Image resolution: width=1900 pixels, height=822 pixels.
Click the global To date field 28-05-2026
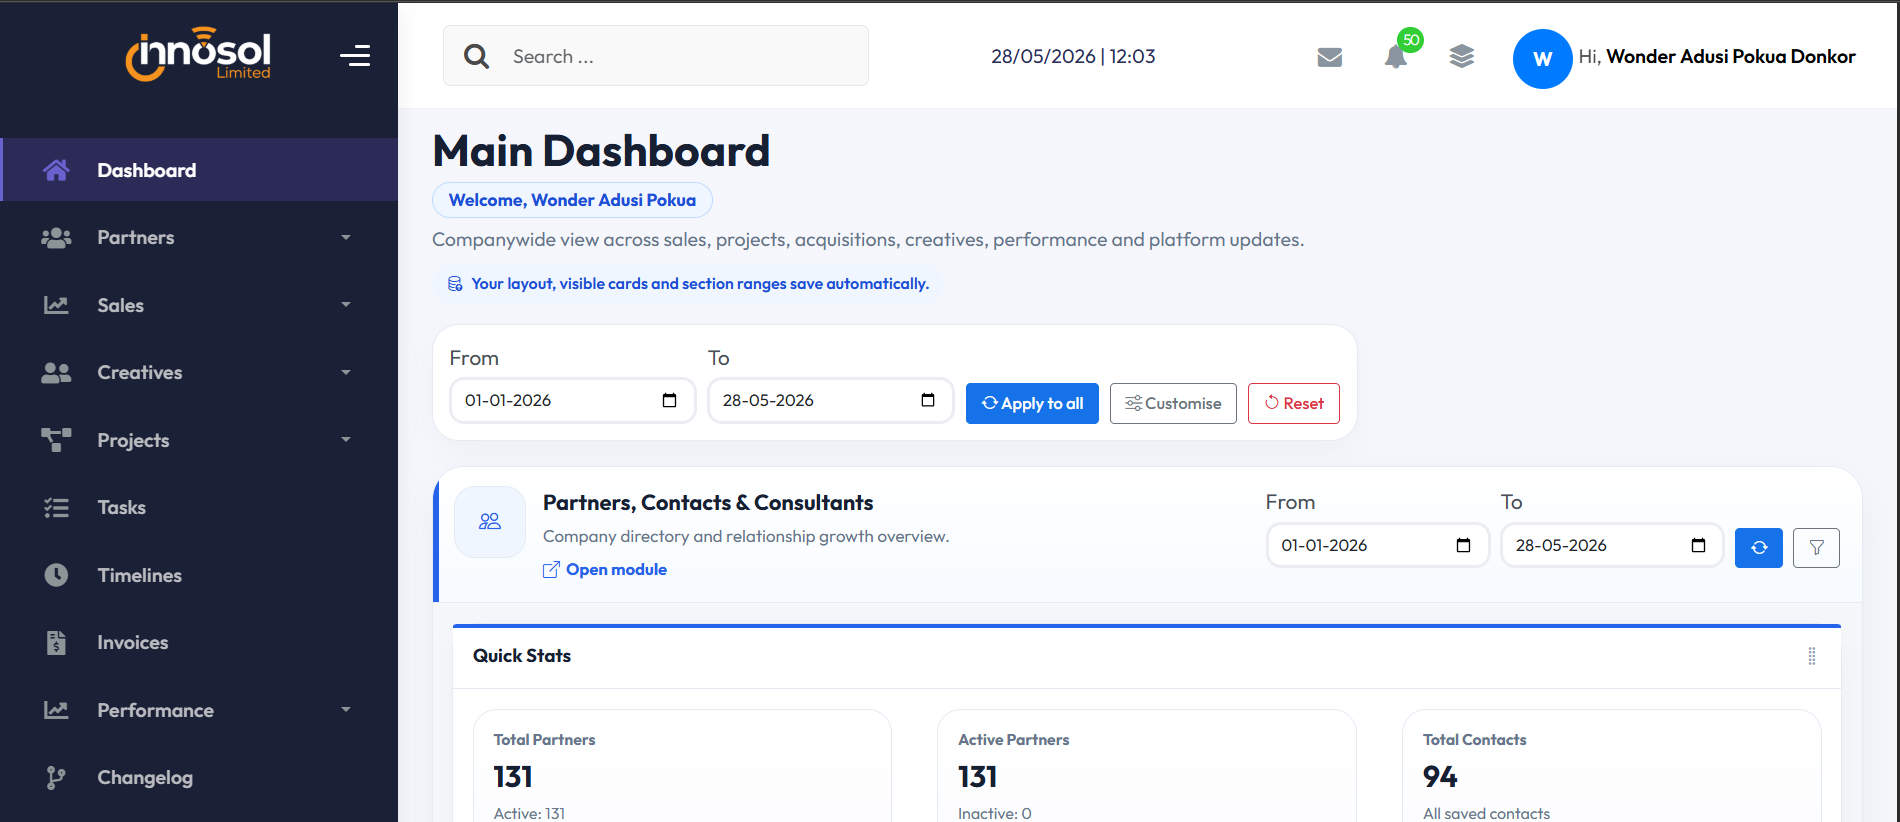(x=830, y=401)
